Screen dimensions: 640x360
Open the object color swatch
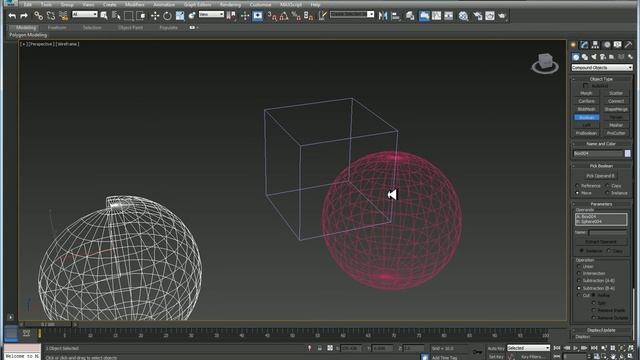point(628,153)
